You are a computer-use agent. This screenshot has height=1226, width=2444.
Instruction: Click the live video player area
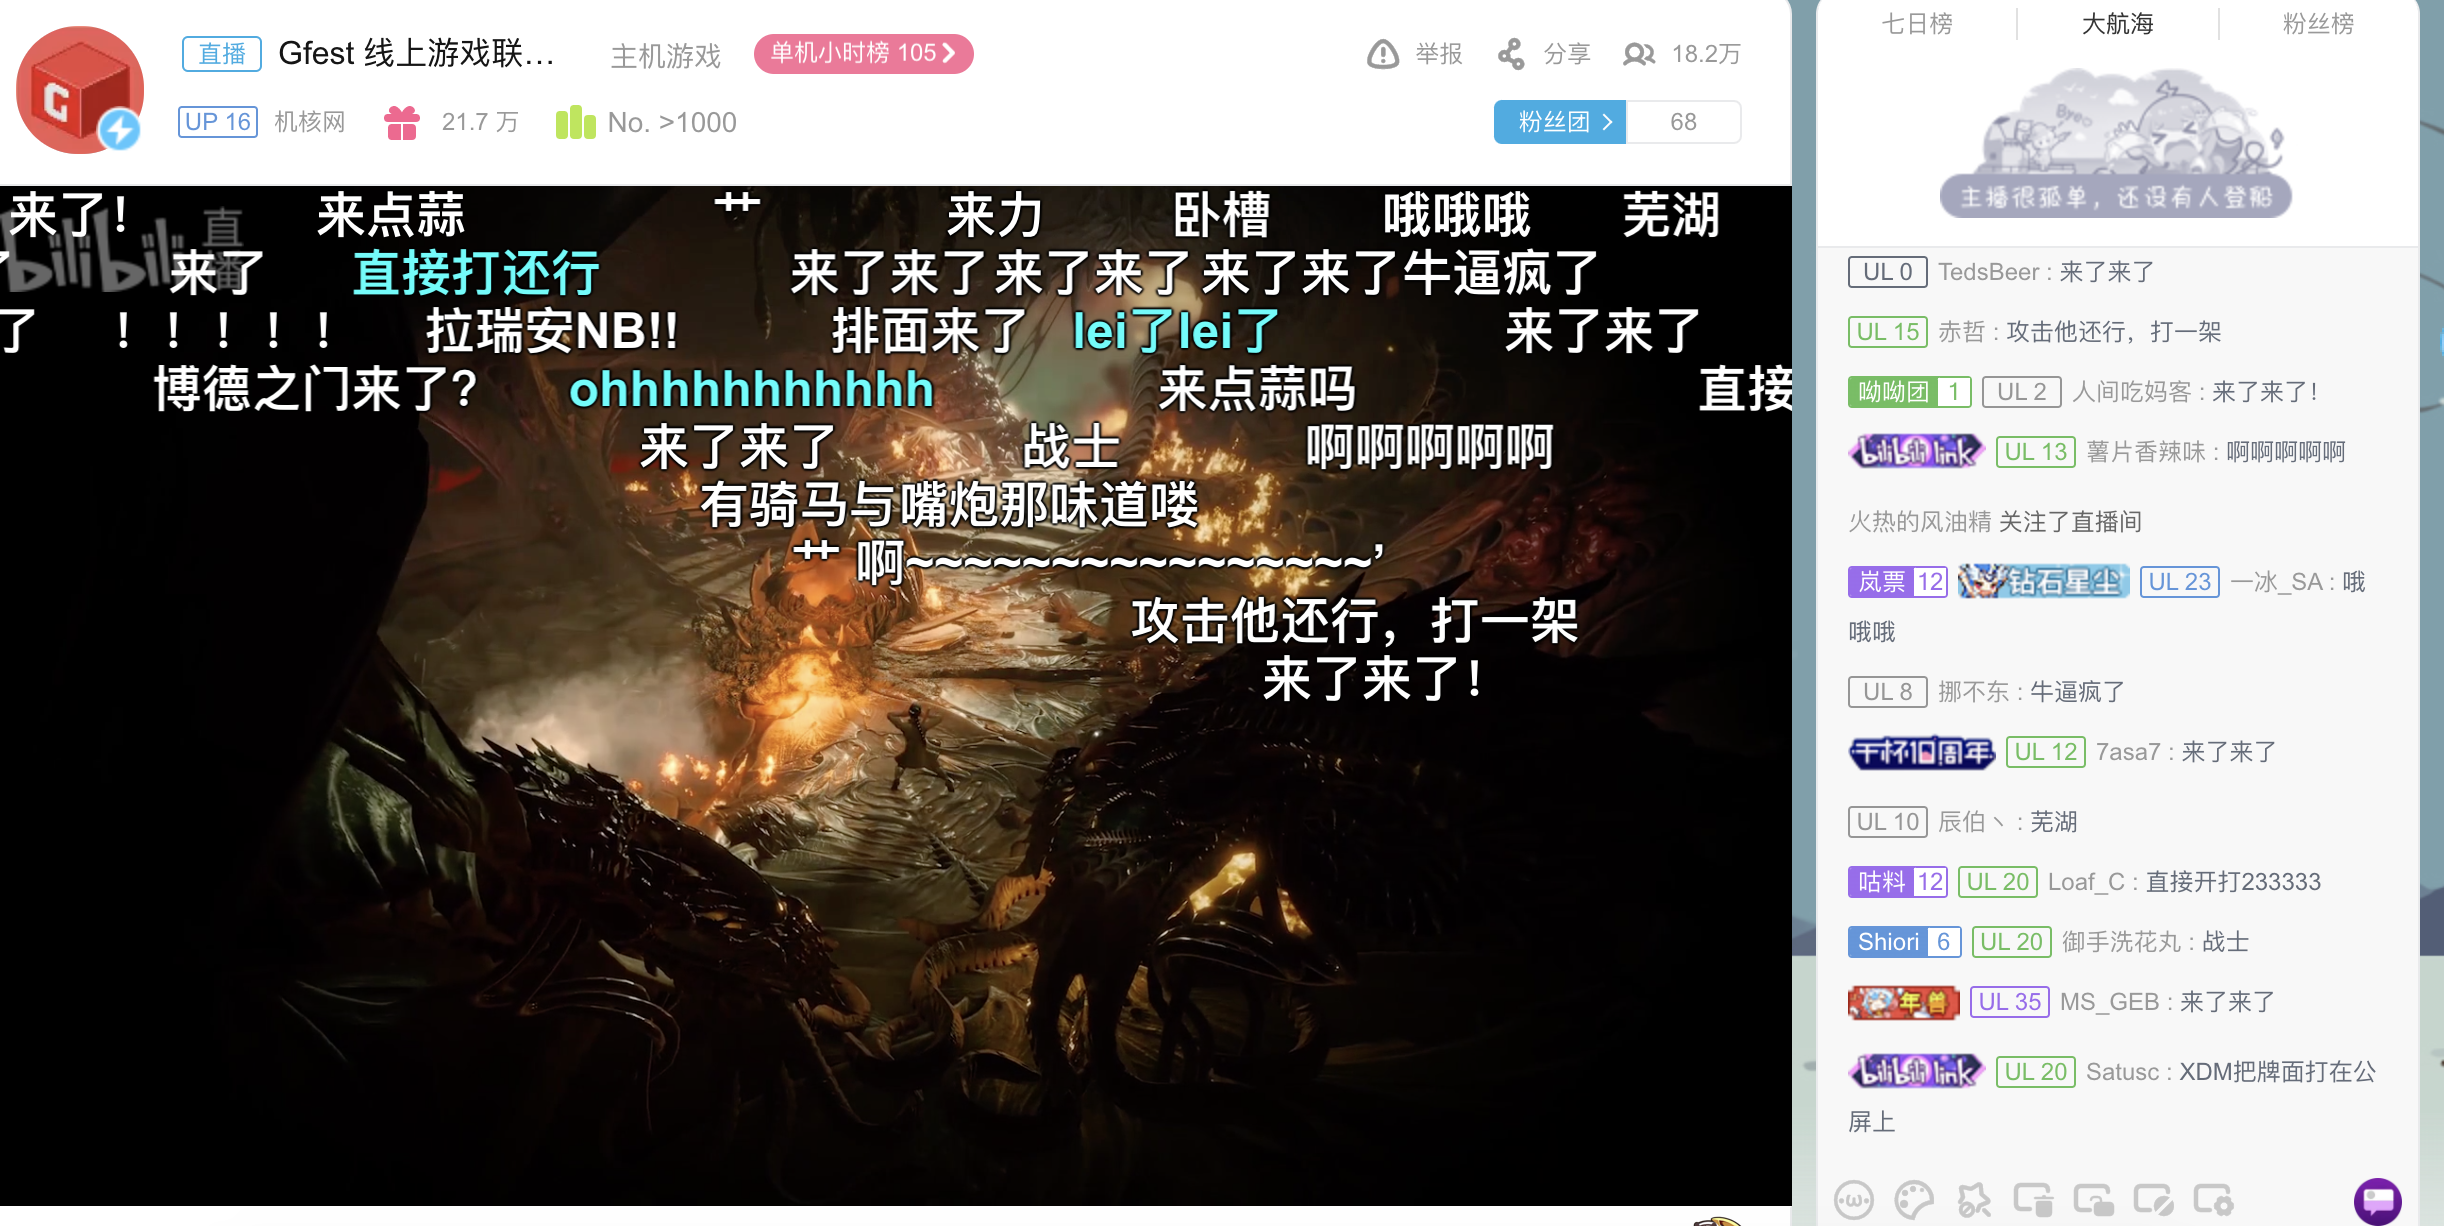click(x=895, y=695)
